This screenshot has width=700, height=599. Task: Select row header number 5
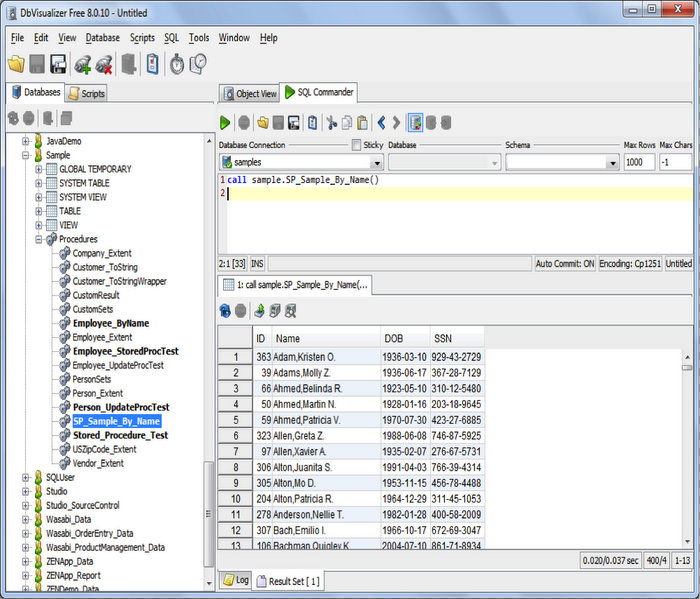click(x=235, y=420)
